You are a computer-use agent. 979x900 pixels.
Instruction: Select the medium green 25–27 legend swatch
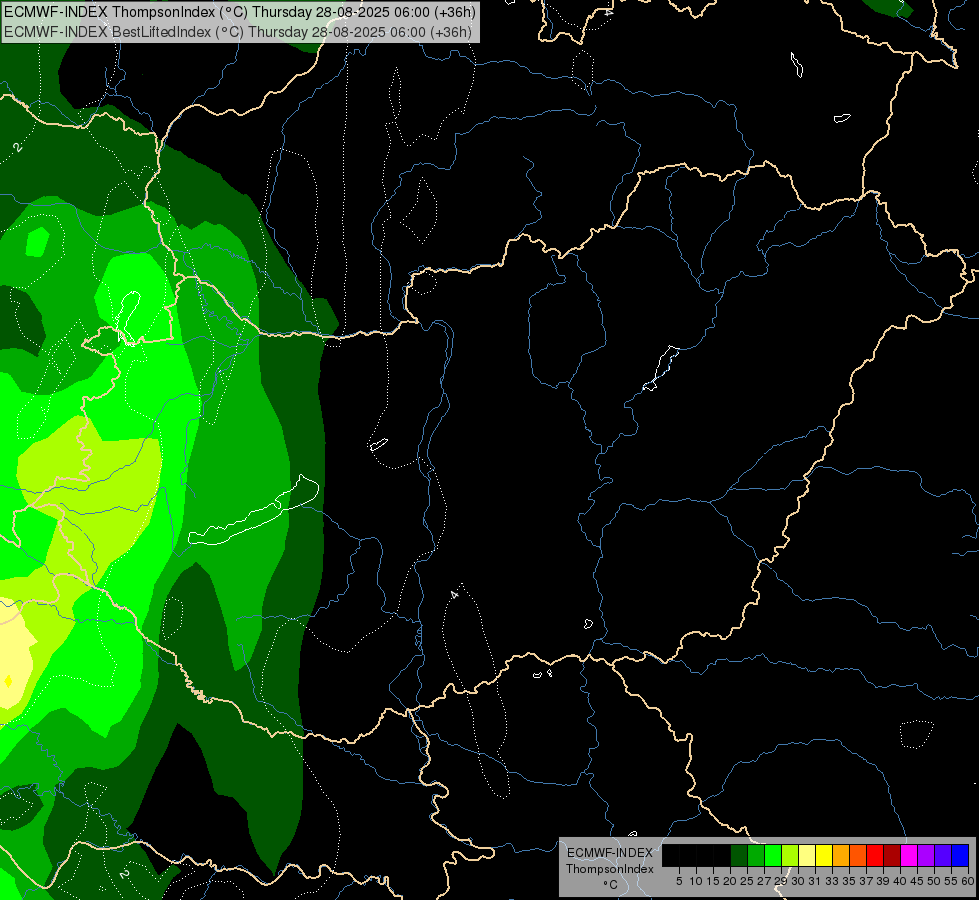[x=756, y=855]
